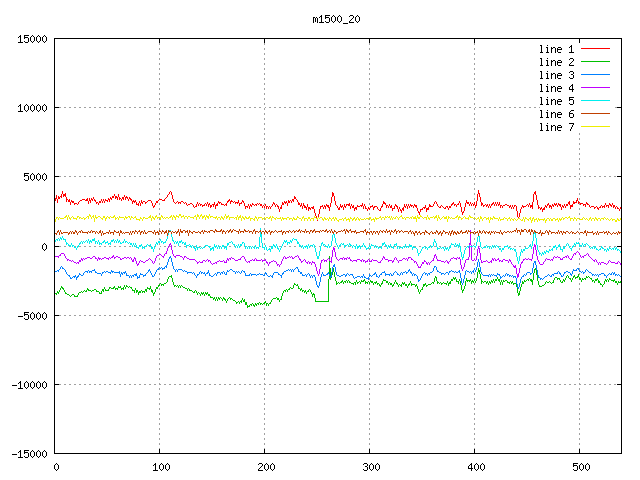
Task: Click the chart title m1500_20
Action: point(336,18)
